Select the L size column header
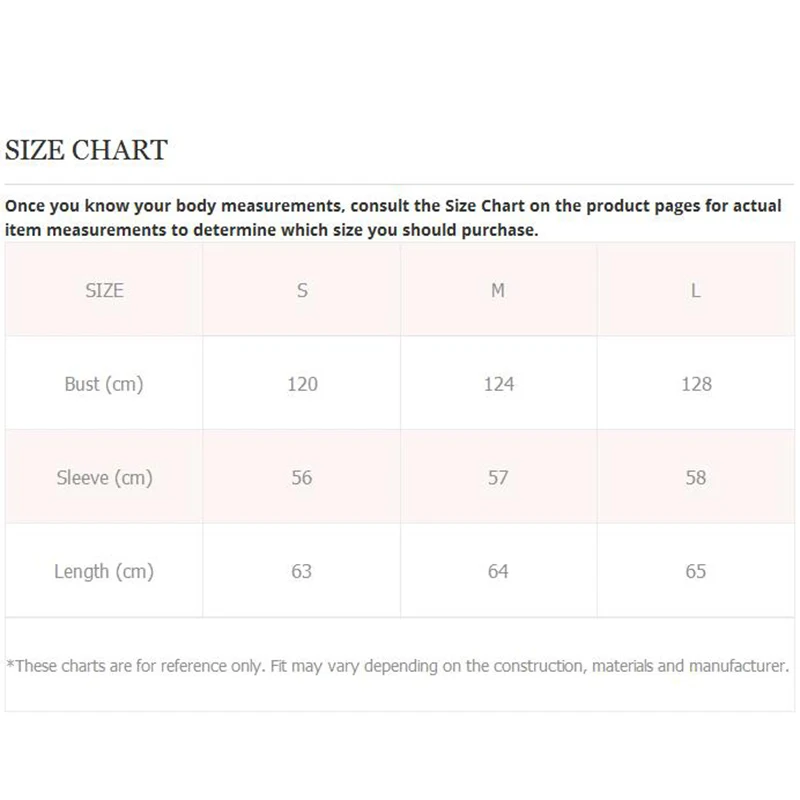 pos(696,290)
